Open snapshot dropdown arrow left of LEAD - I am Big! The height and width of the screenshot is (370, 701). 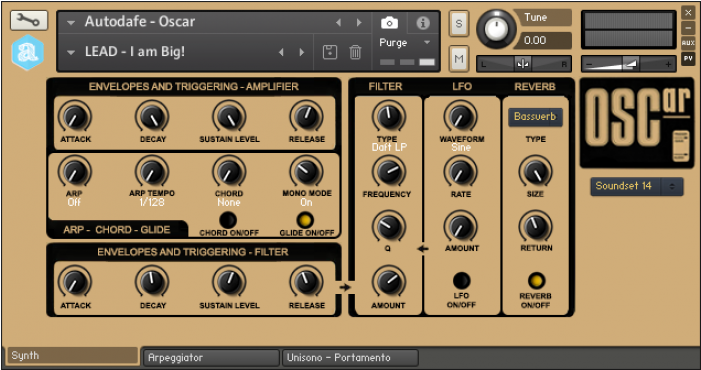pos(71,52)
